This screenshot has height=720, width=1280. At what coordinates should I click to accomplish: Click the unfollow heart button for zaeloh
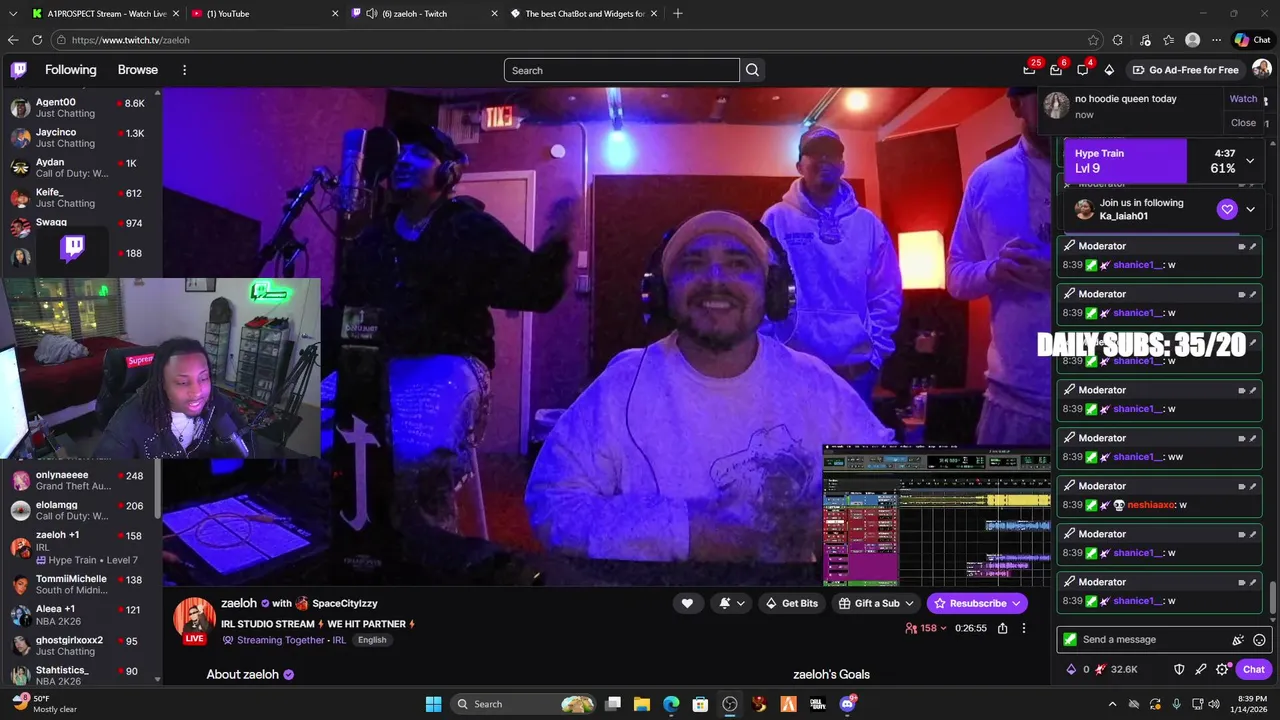[x=687, y=603]
